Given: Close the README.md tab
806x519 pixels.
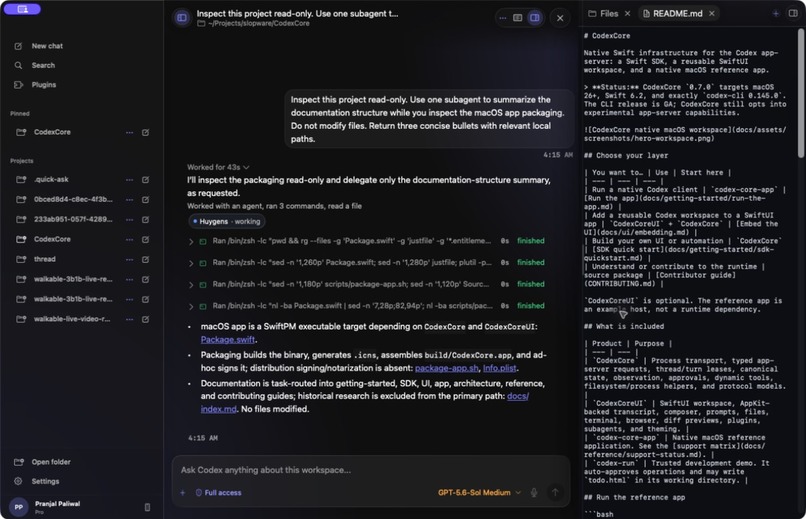Looking at the screenshot, I should coord(711,14).
